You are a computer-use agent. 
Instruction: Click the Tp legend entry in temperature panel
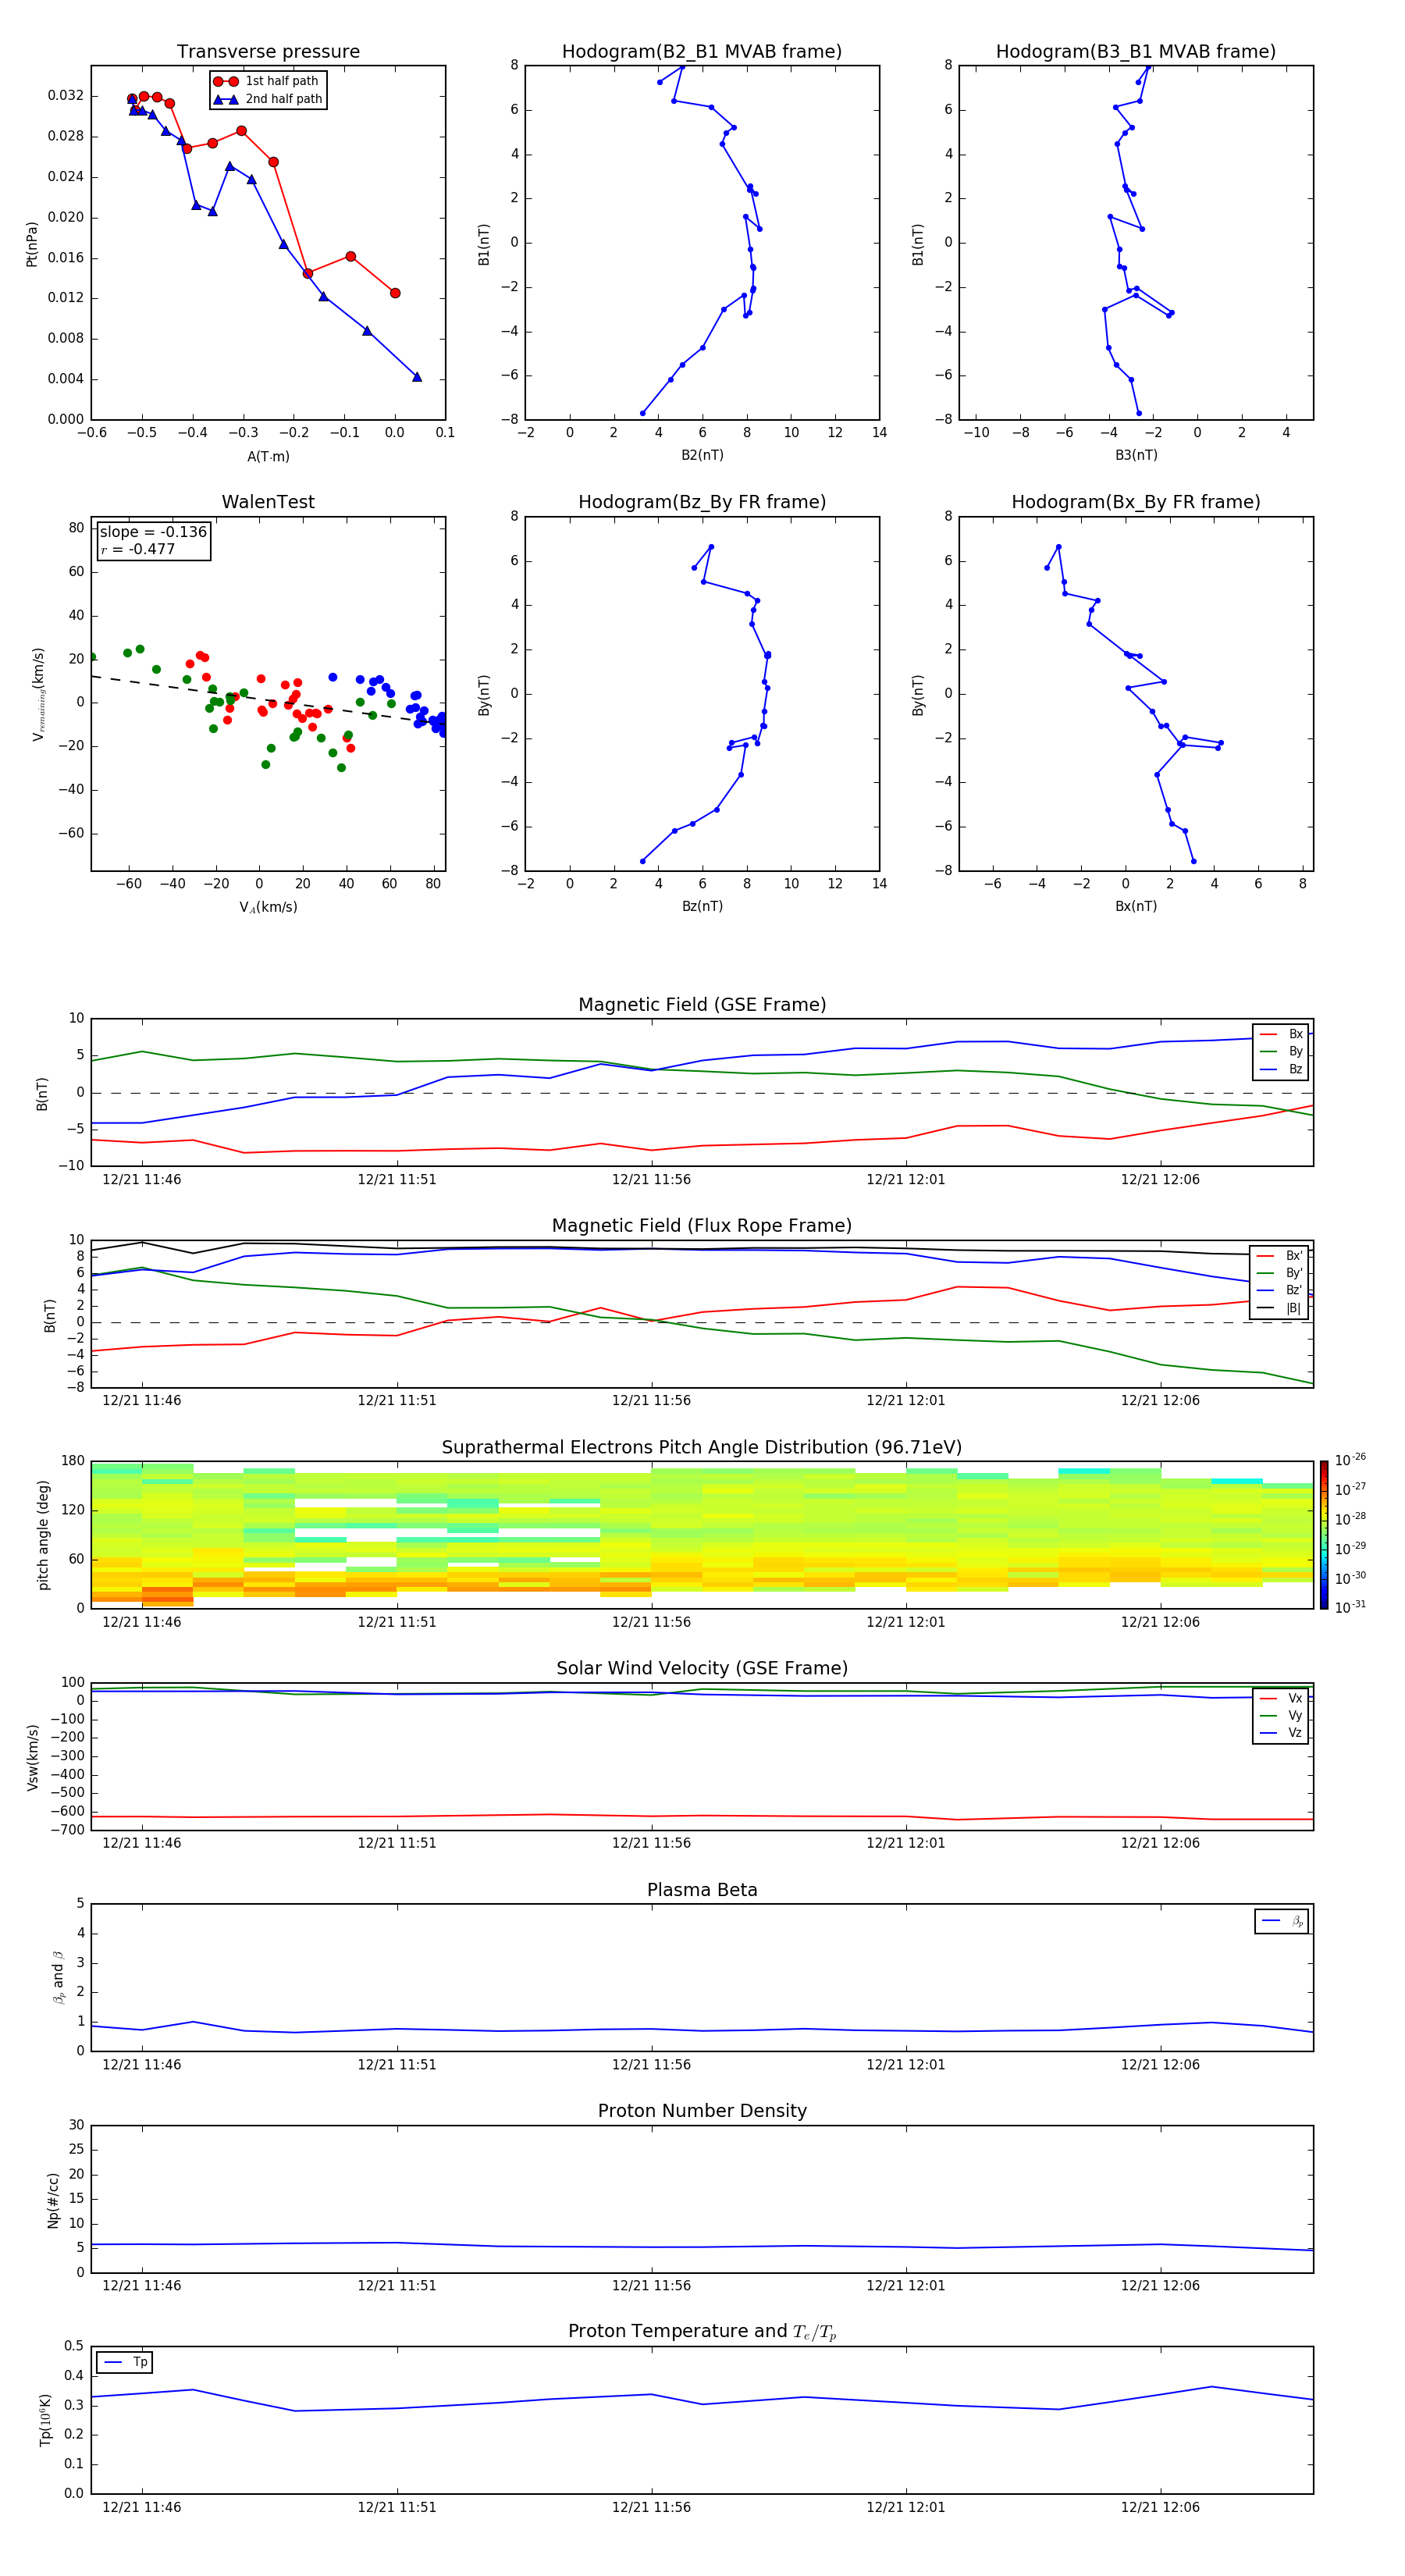[125, 2363]
